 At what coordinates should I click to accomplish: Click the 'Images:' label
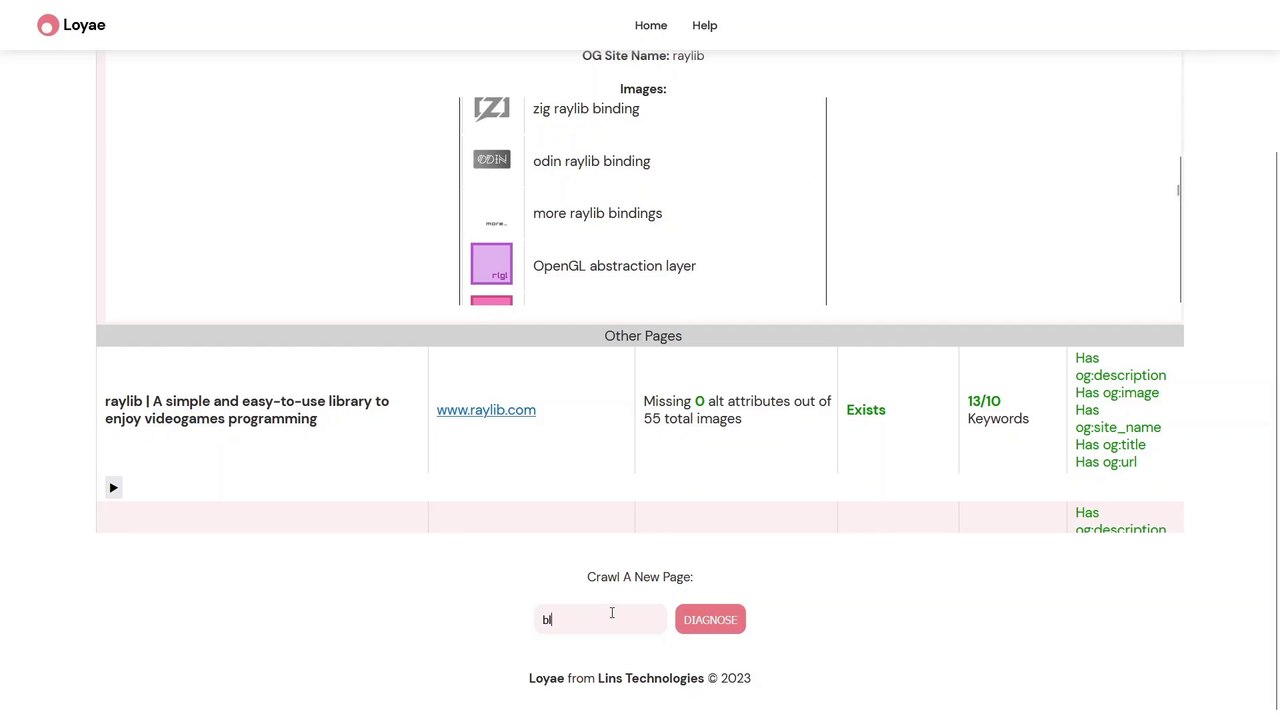[x=643, y=89]
